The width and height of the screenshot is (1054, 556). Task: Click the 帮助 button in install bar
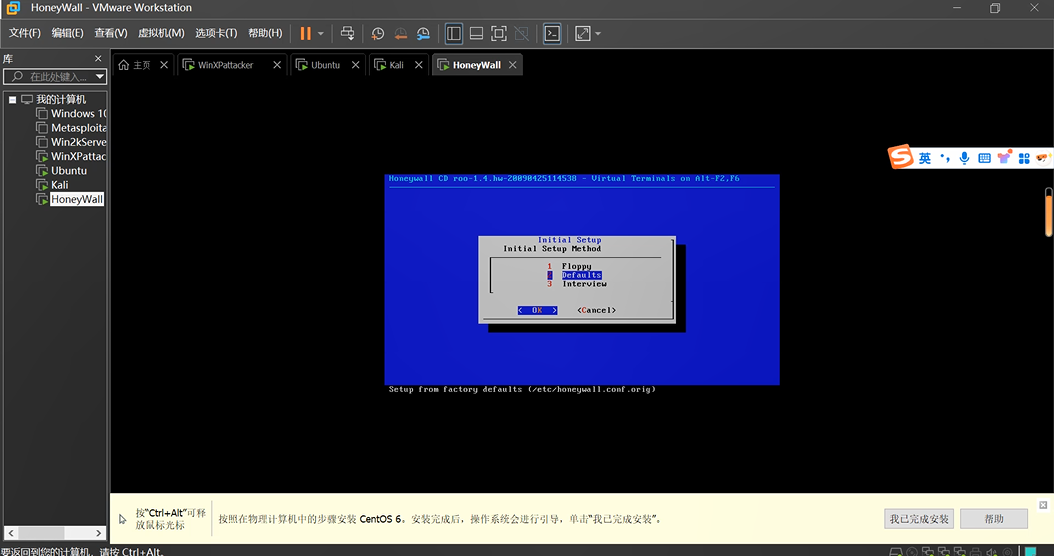tap(994, 519)
